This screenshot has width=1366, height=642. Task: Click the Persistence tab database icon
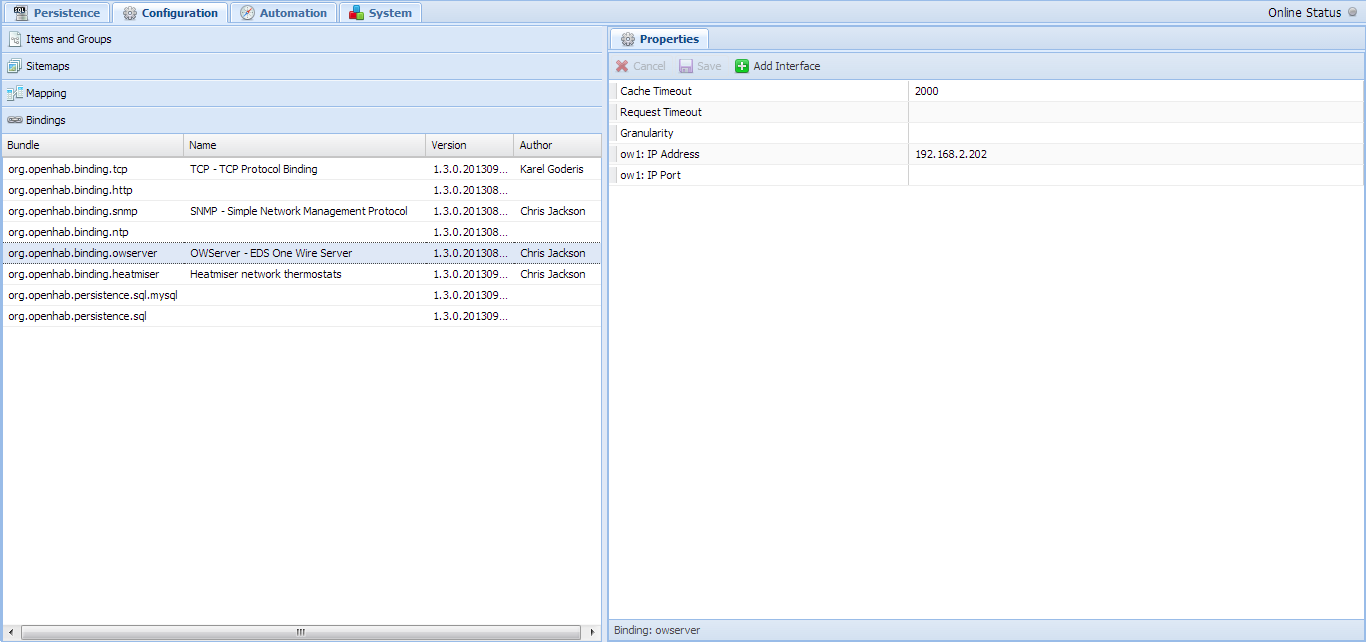click(x=21, y=13)
